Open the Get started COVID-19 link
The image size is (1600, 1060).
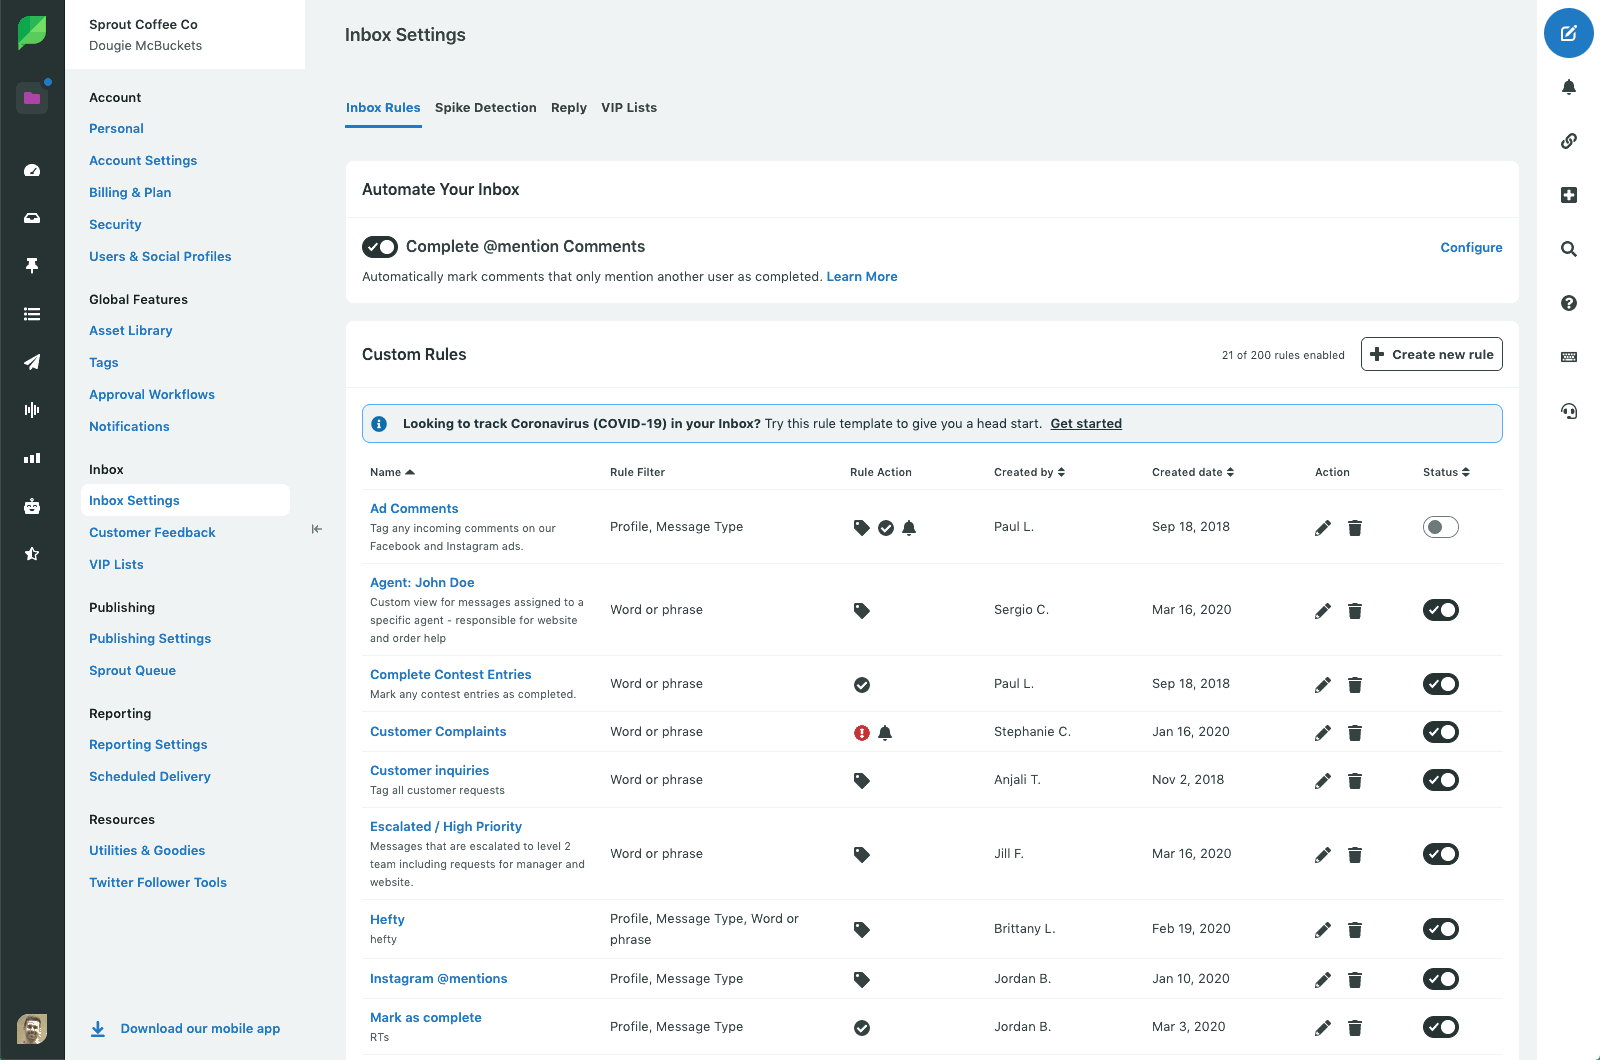pyautogui.click(x=1085, y=424)
